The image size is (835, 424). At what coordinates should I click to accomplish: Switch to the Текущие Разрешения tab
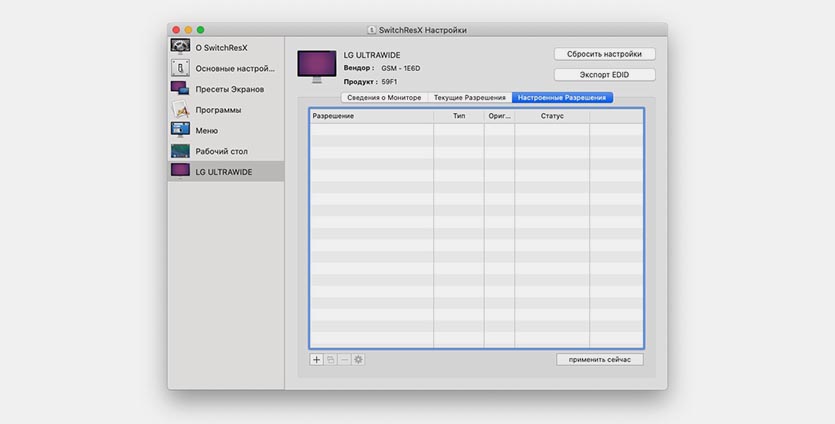coord(469,98)
